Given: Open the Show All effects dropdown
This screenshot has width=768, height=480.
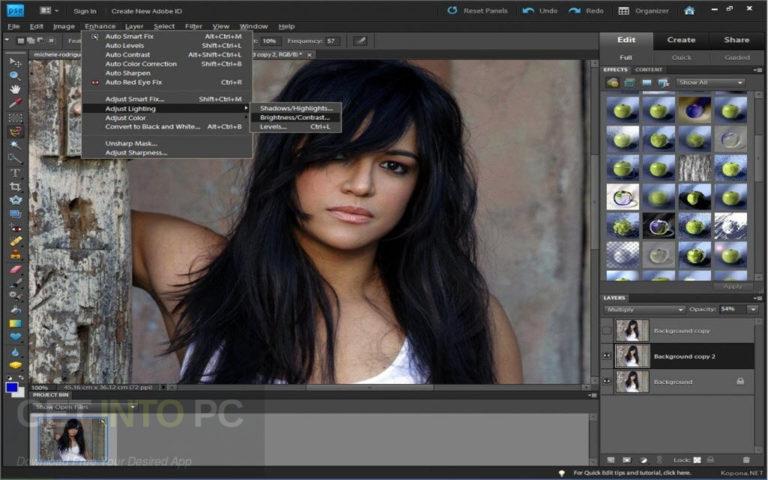Looking at the screenshot, I should 711,82.
